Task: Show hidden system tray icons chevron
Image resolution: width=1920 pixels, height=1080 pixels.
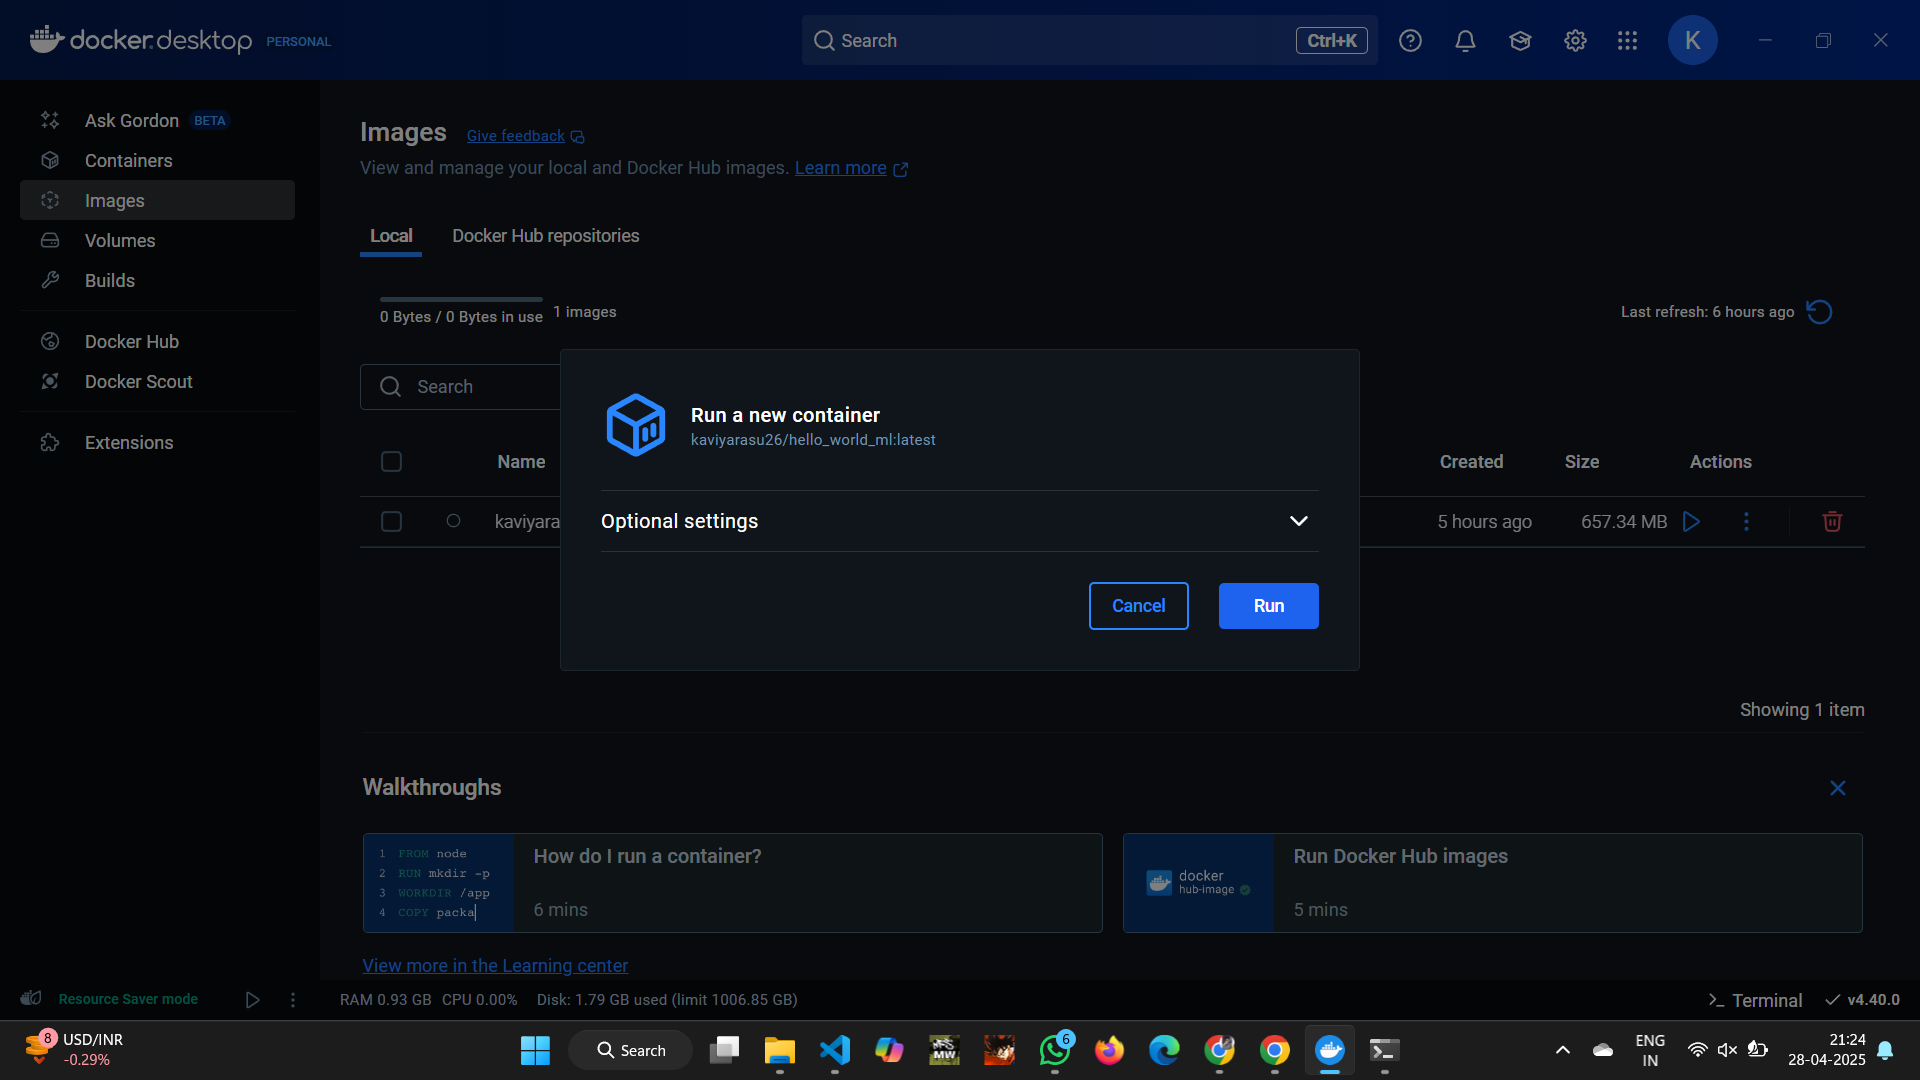Action: tap(1562, 1050)
